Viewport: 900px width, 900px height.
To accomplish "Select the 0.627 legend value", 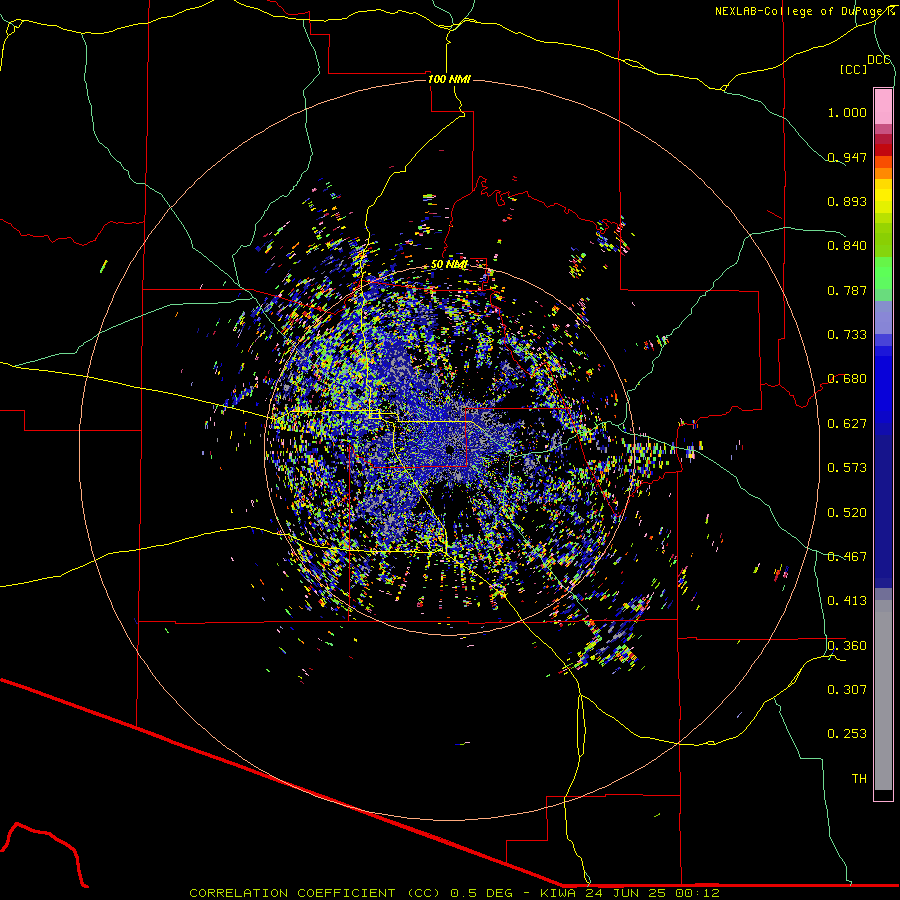I will click(847, 424).
